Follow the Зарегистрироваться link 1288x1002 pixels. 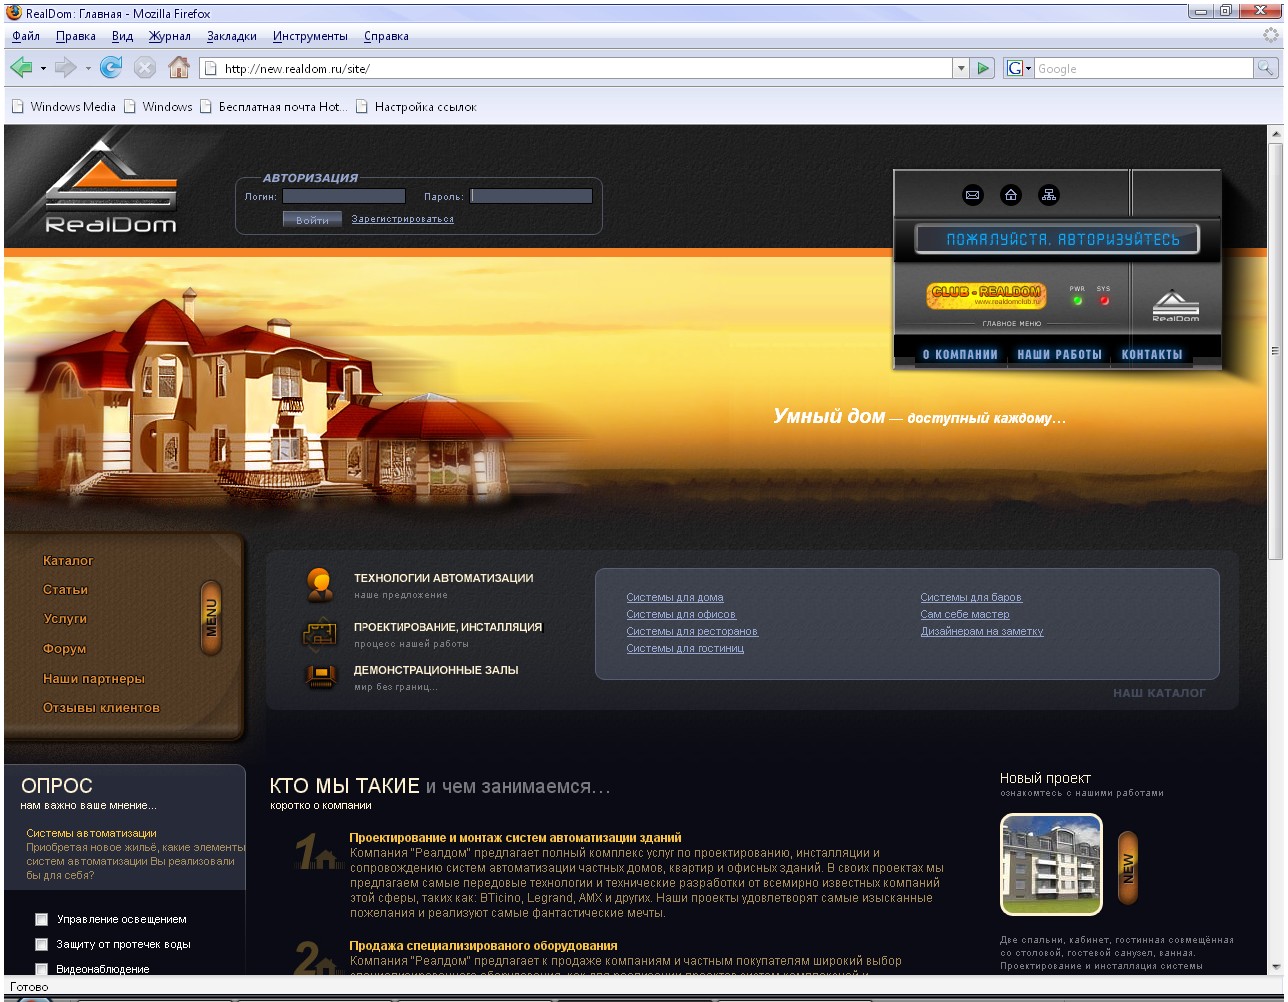click(x=402, y=219)
